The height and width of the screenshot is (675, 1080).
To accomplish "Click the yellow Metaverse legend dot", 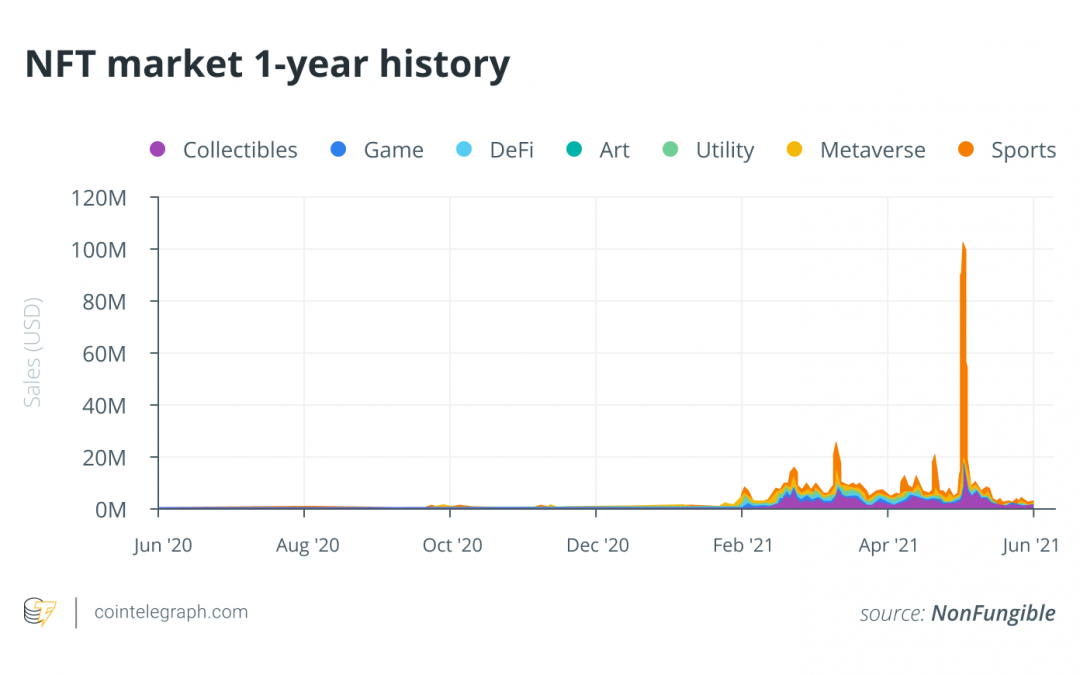I will [795, 150].
